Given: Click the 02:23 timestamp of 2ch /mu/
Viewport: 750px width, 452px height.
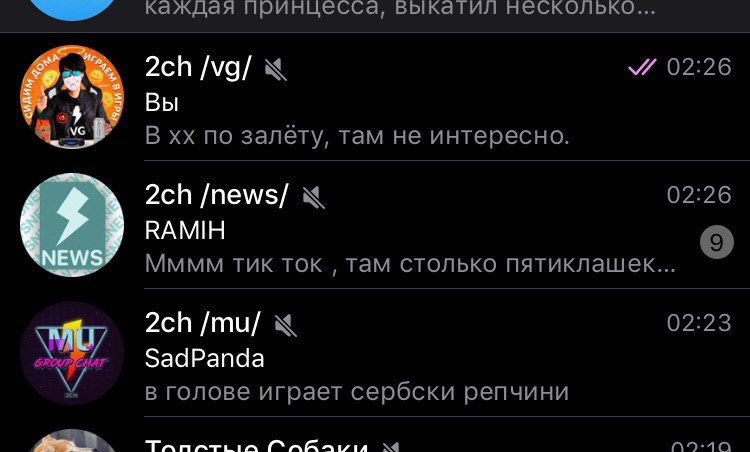Looking at the screenshot, I should click(699, 323).
